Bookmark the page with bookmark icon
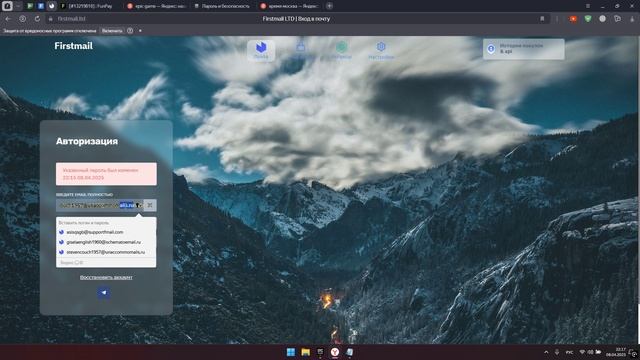This screenshot has height=360, width=640. [x=542, y=19]
